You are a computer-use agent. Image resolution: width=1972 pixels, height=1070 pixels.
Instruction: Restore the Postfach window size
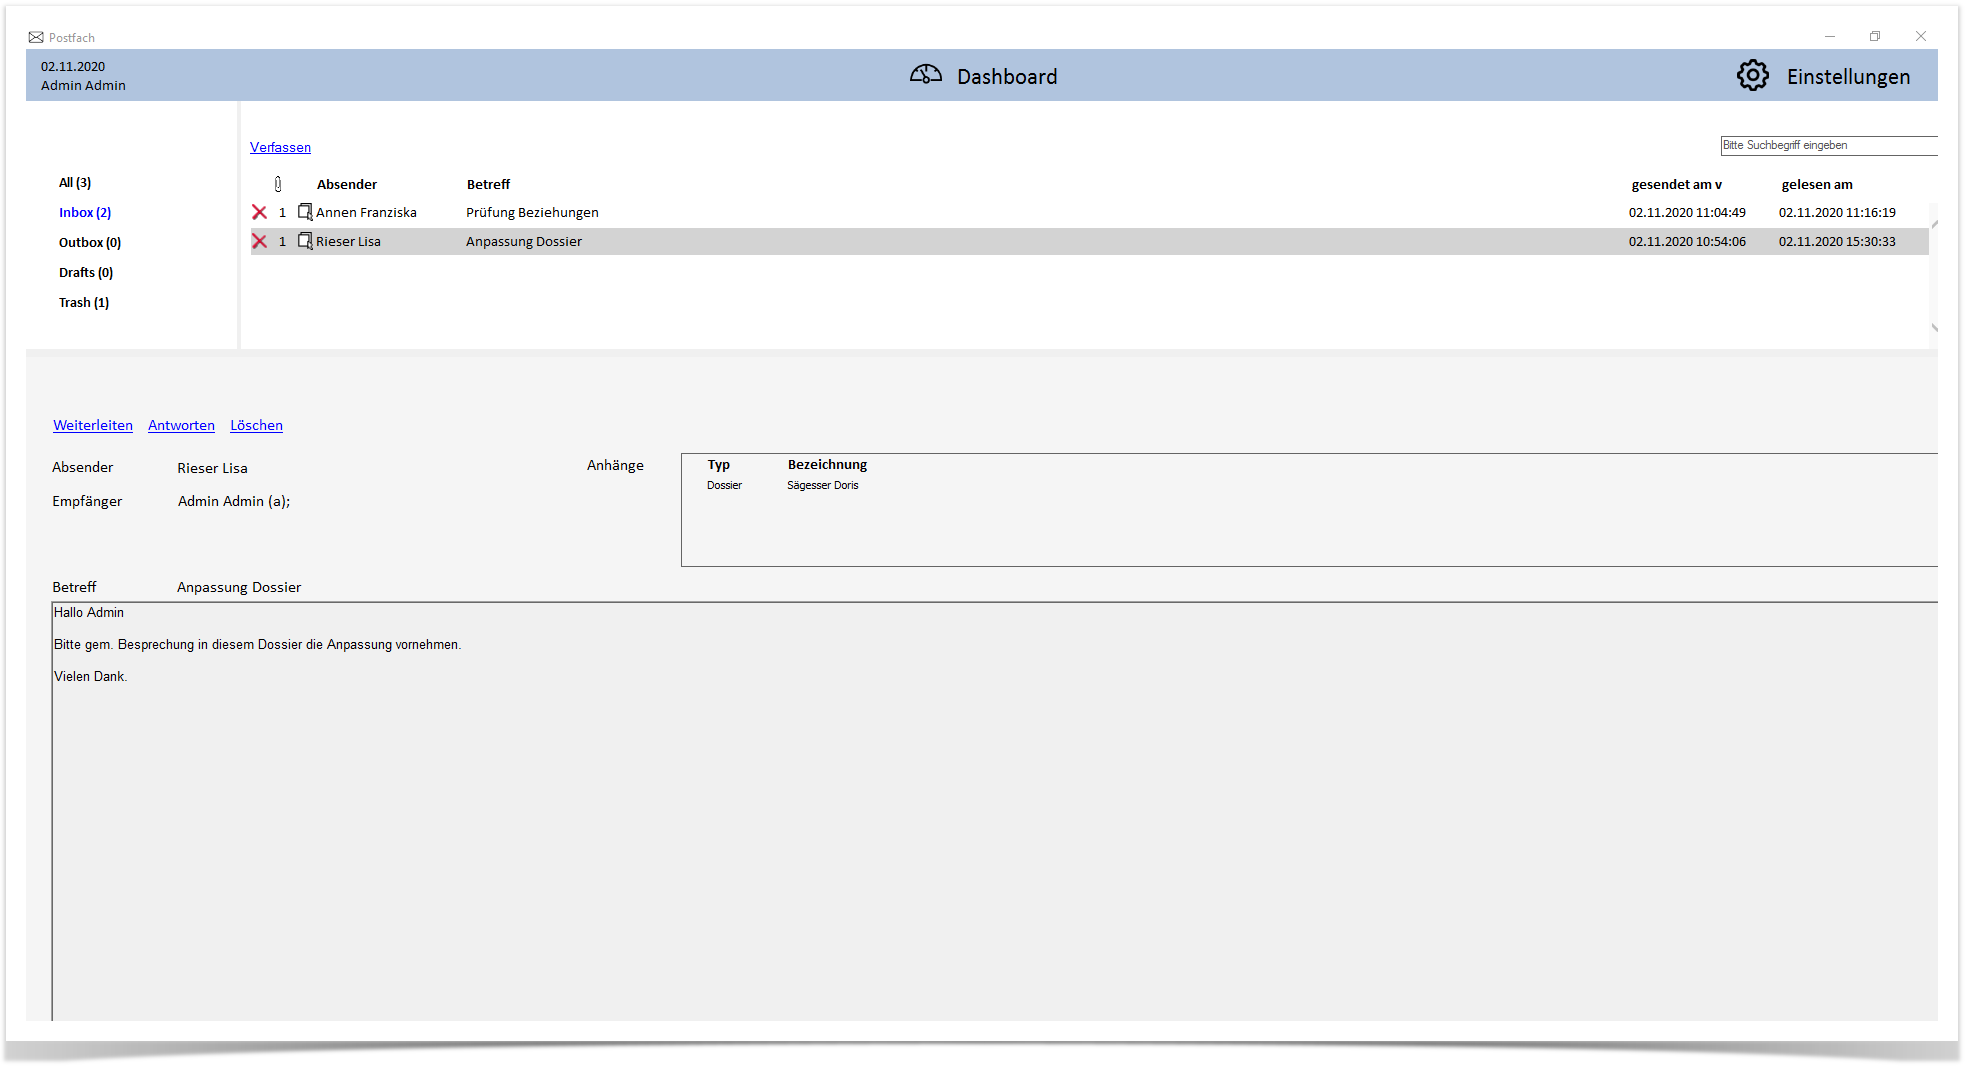coord(1875,36)
